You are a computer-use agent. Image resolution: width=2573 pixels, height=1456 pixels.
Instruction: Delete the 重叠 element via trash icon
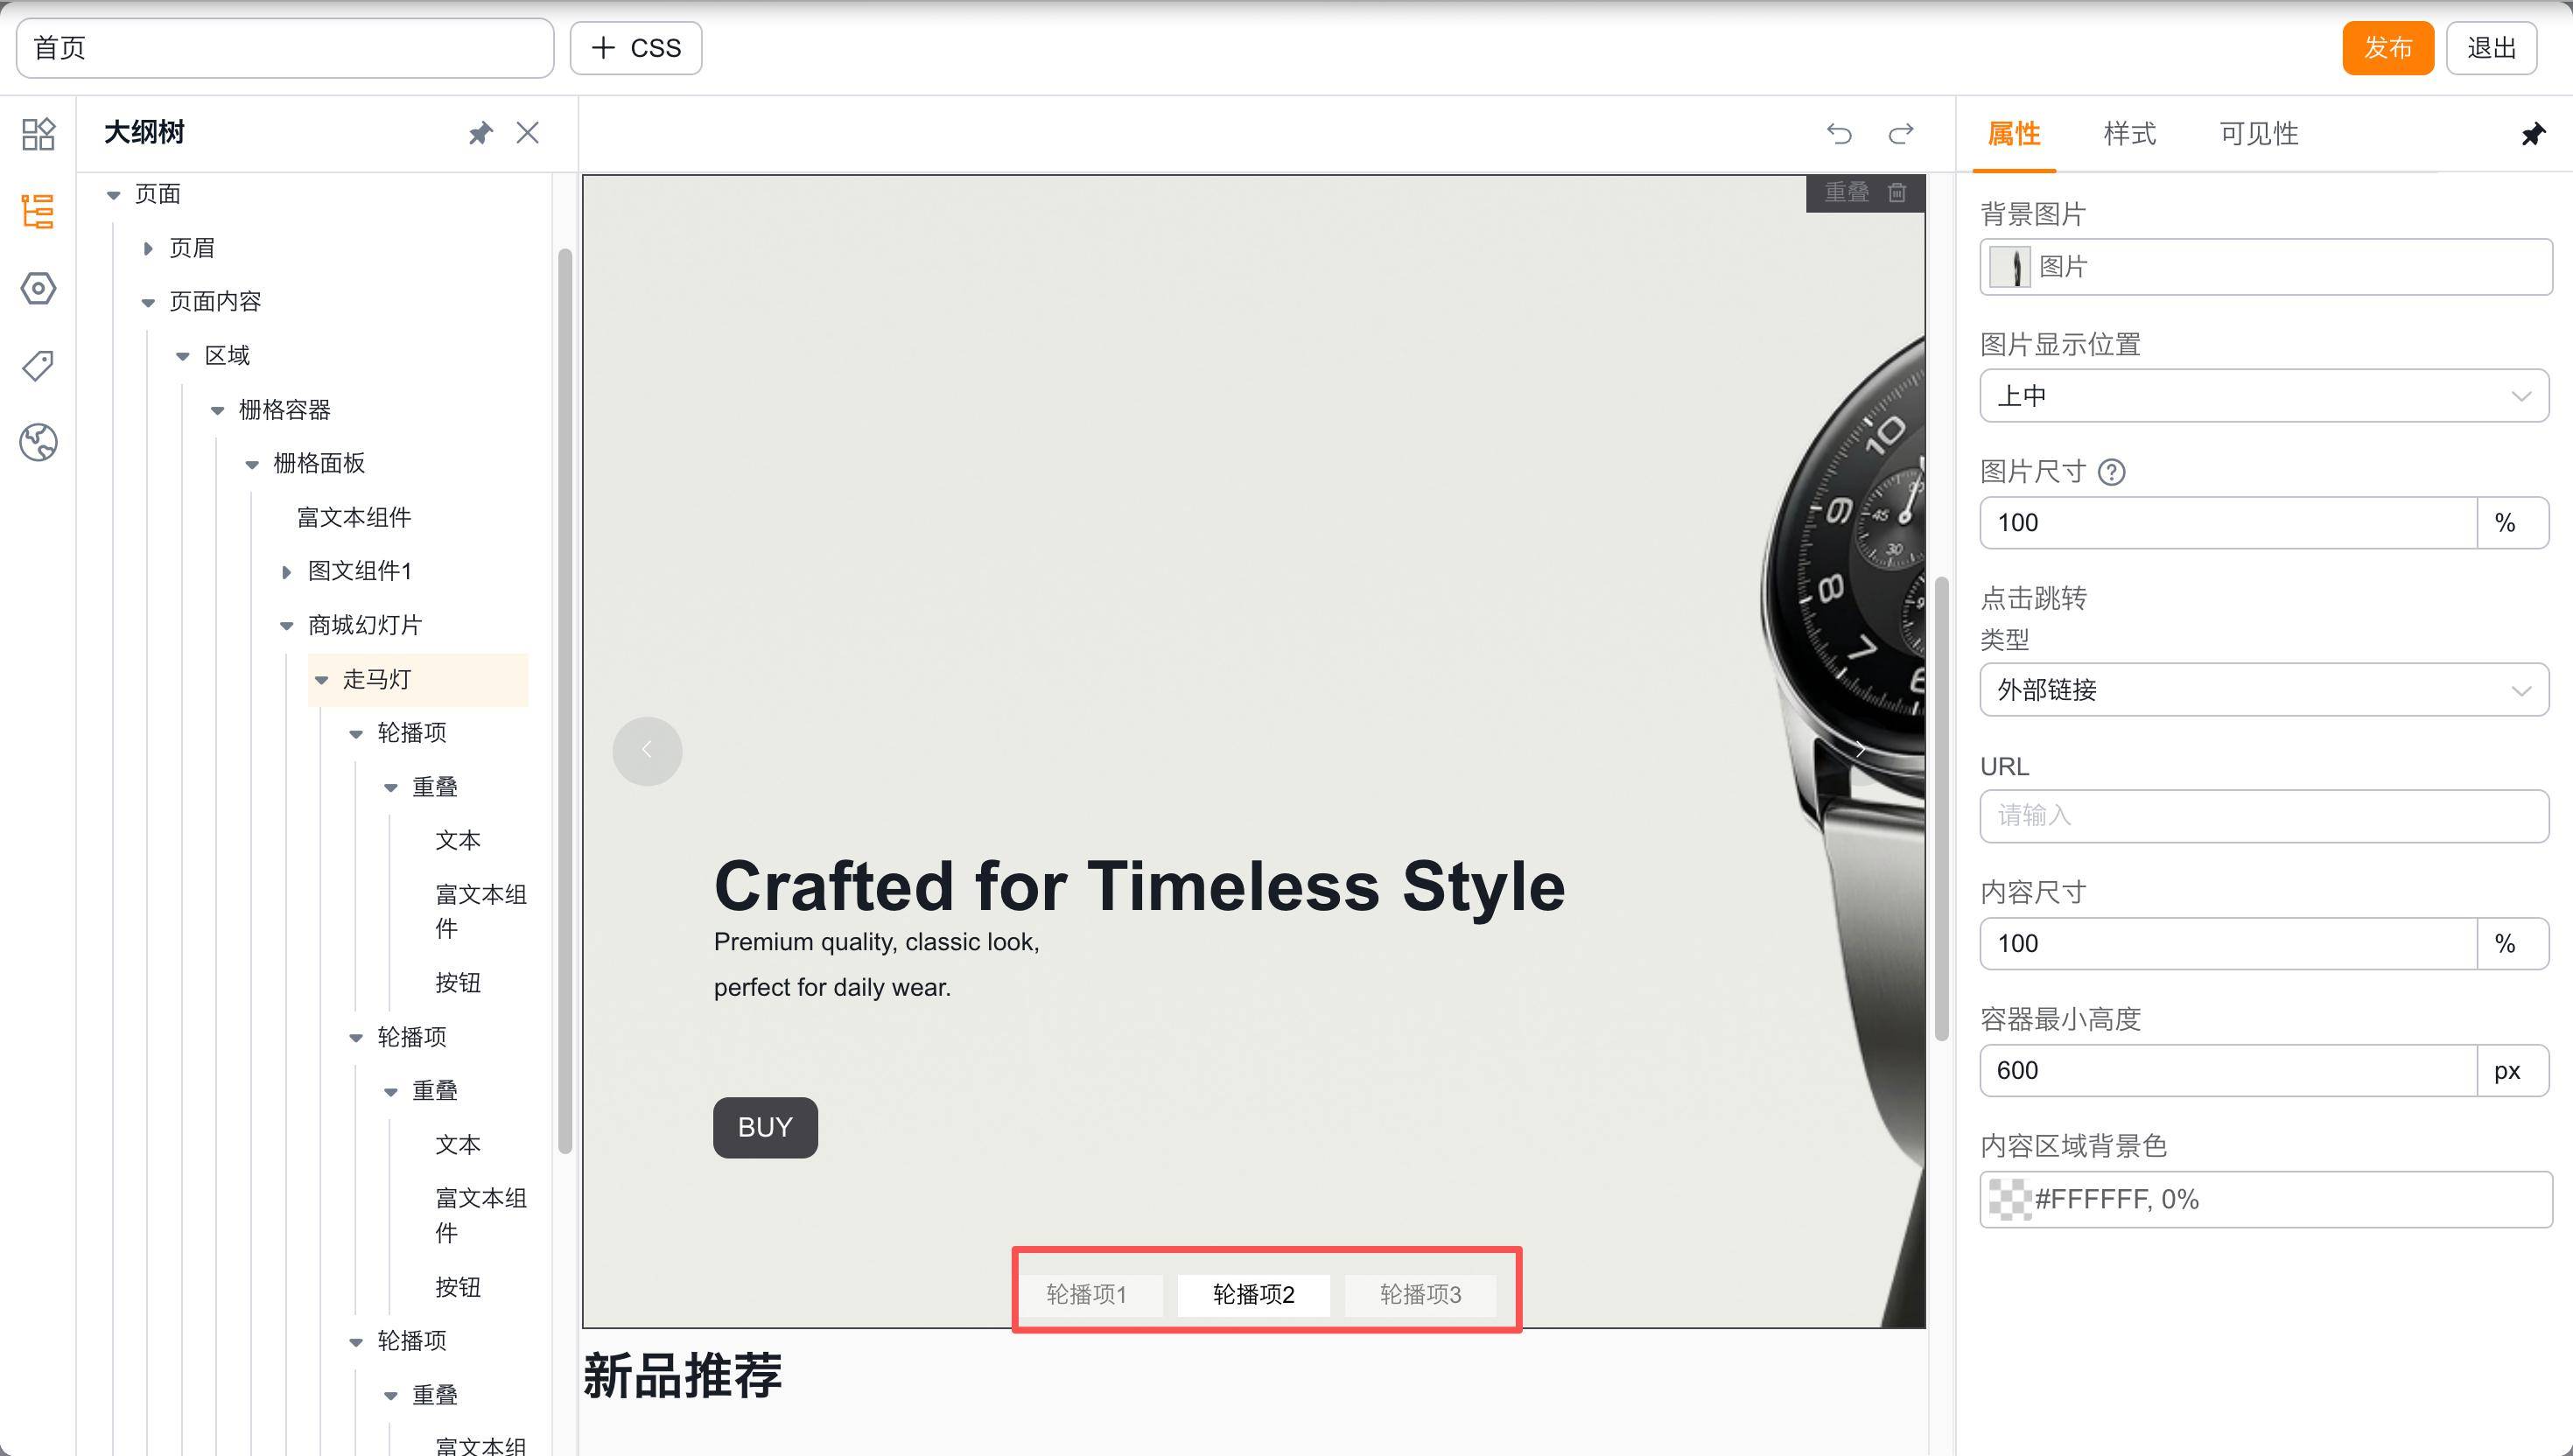click(x=1897, y=192)
